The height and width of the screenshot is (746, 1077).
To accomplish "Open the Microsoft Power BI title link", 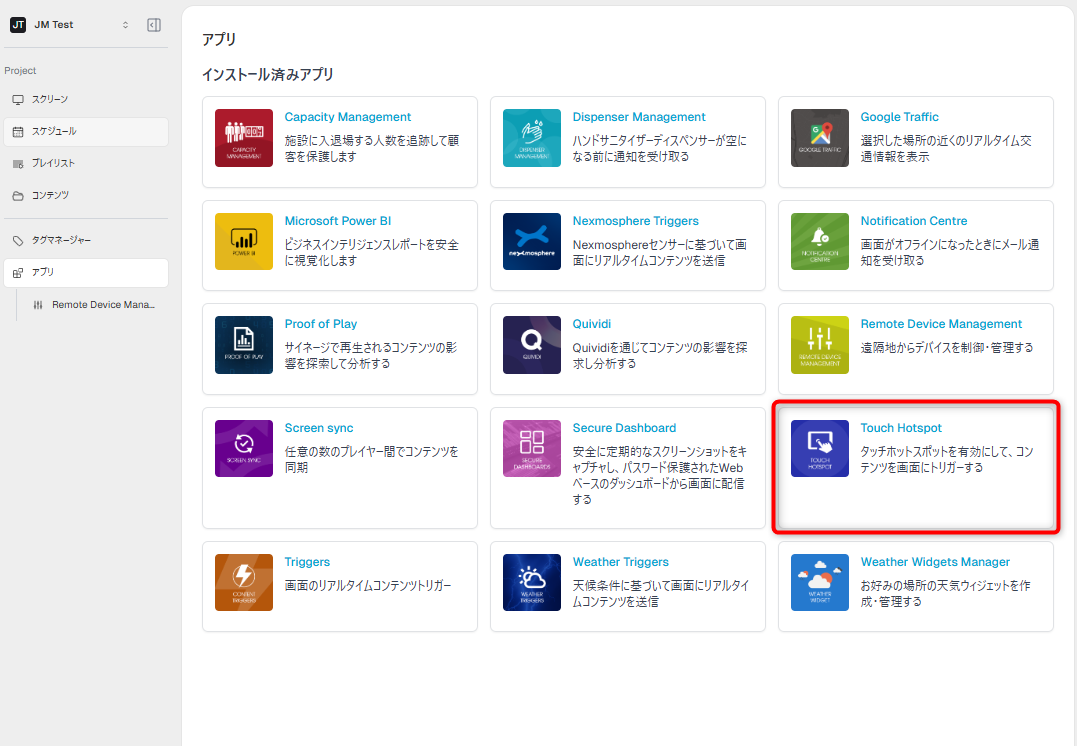I will [338, 221].
